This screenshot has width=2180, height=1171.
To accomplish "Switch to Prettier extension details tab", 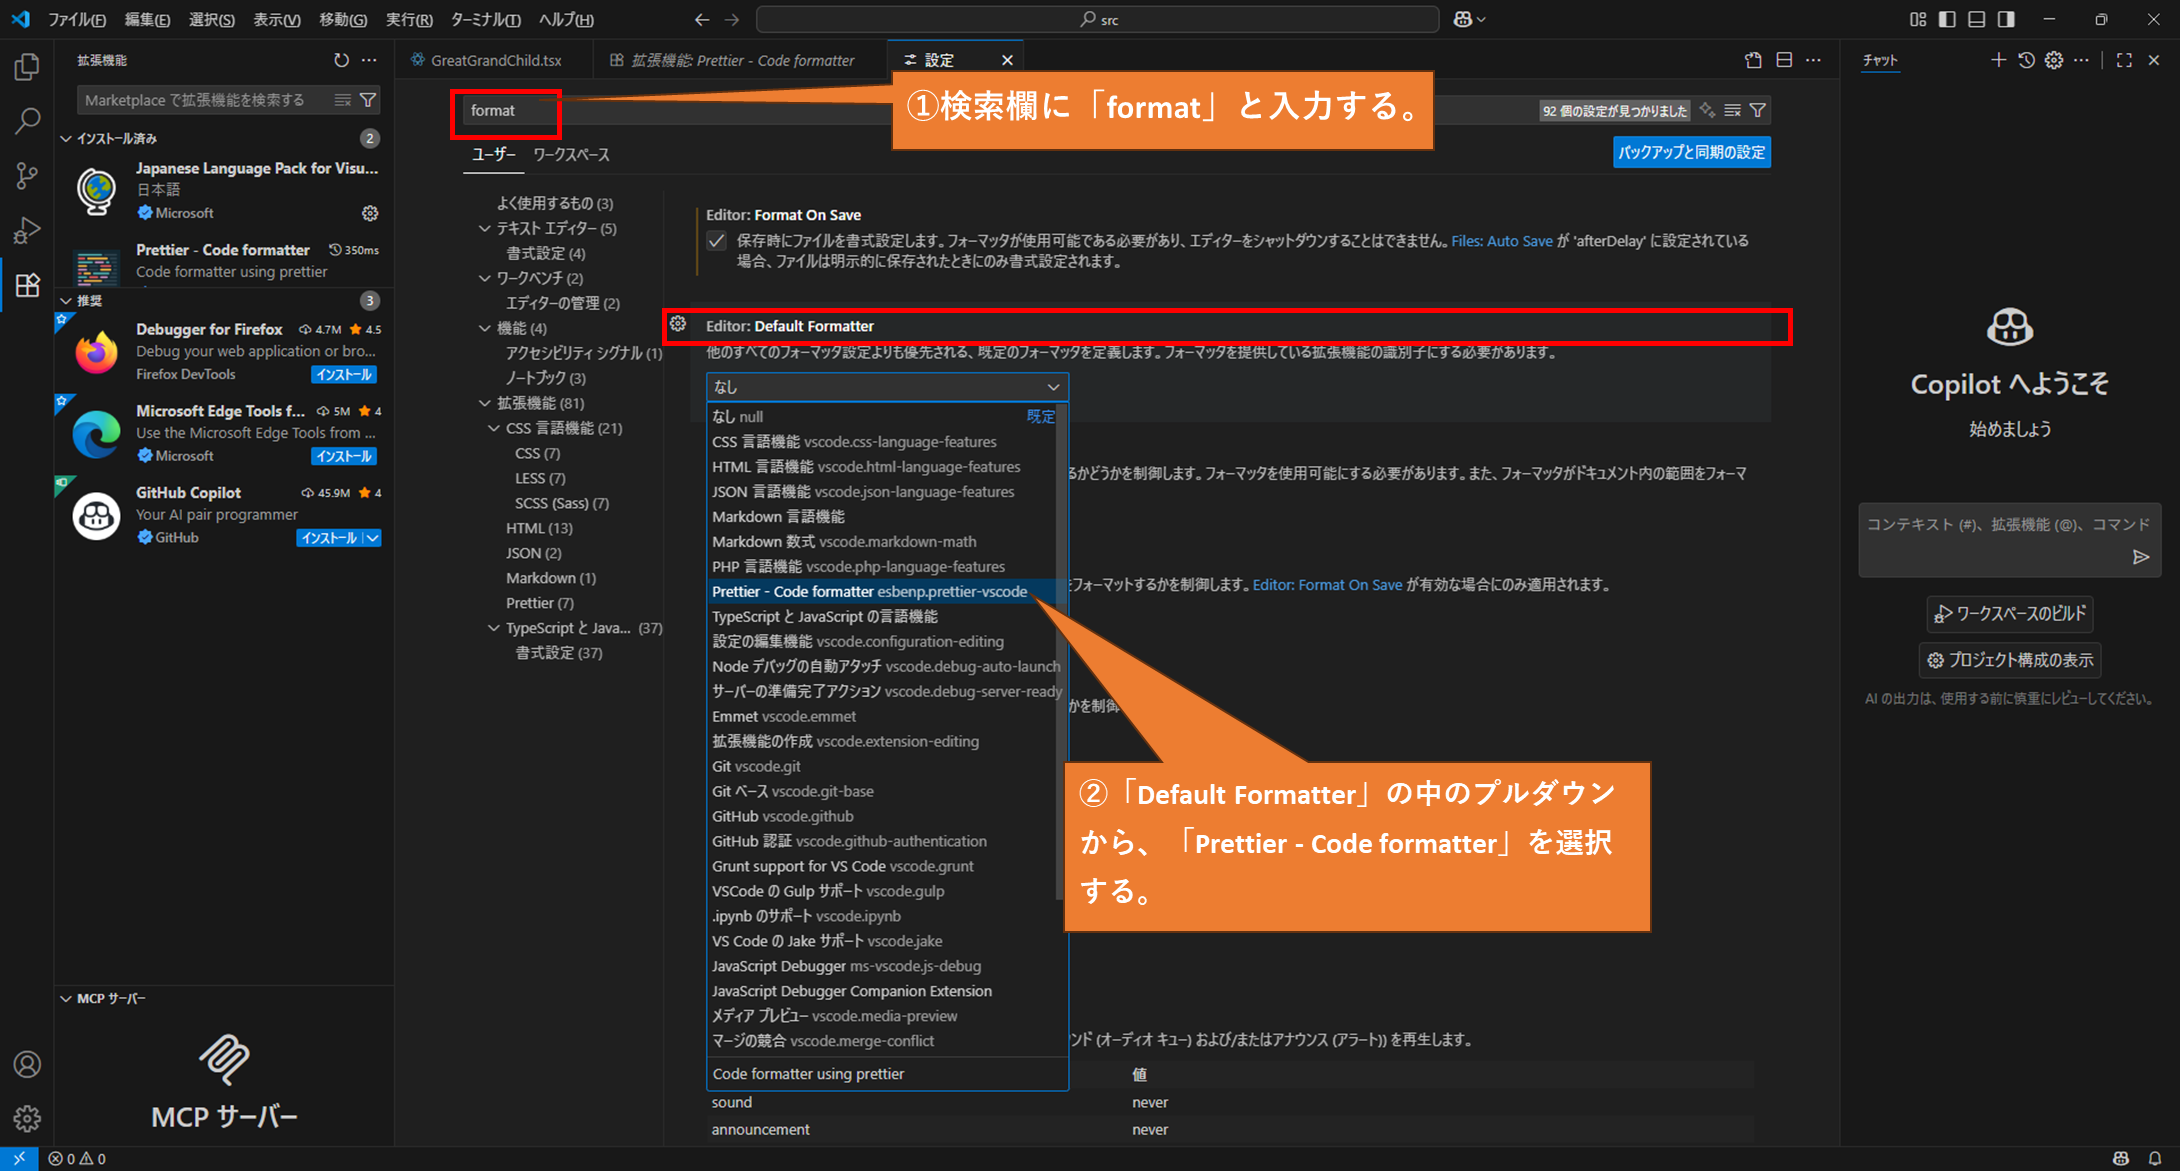I will point(742,60).
